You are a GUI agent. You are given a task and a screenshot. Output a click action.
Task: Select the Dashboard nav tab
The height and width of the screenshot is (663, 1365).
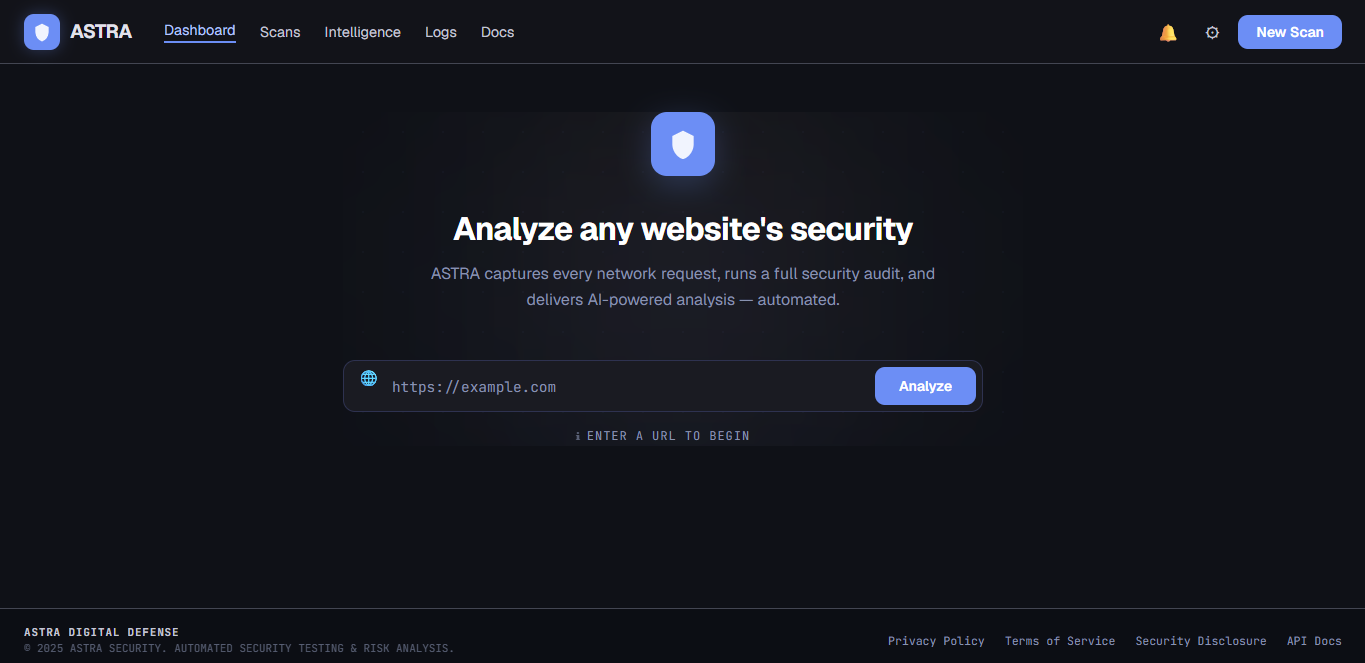pos(200,31)
